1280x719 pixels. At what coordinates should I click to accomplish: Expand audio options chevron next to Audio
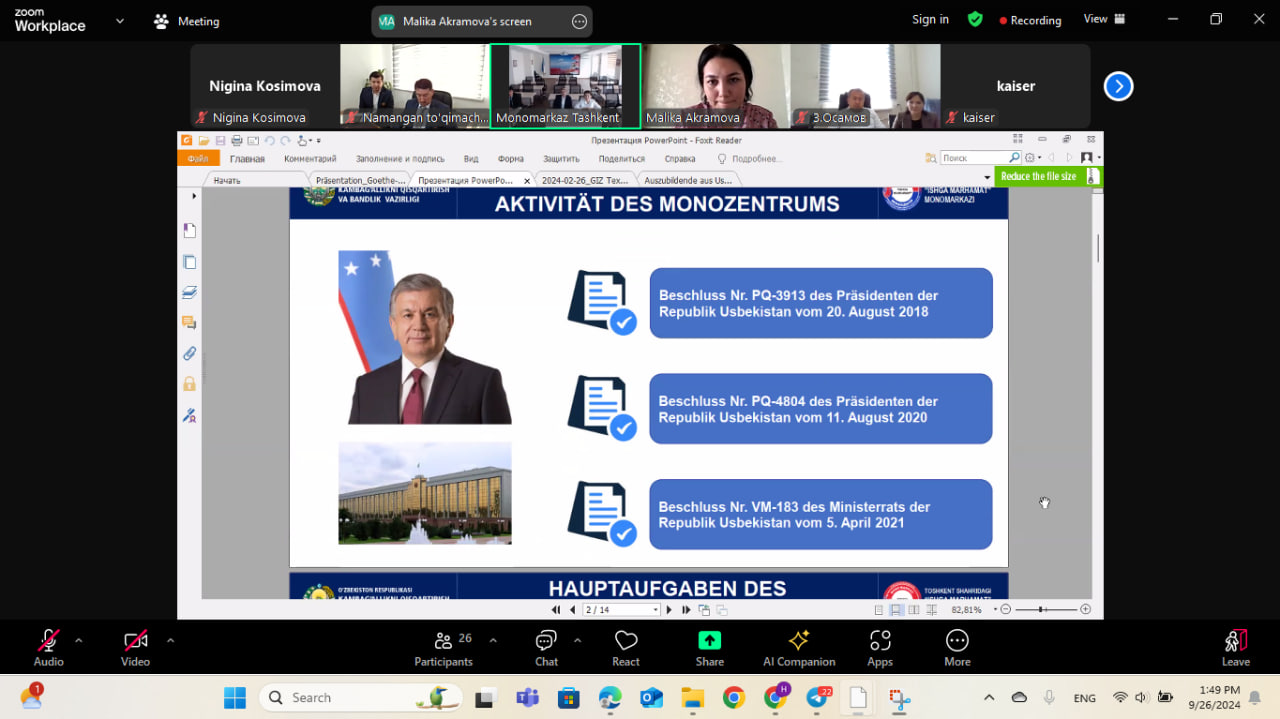click(x=79, y=640)
